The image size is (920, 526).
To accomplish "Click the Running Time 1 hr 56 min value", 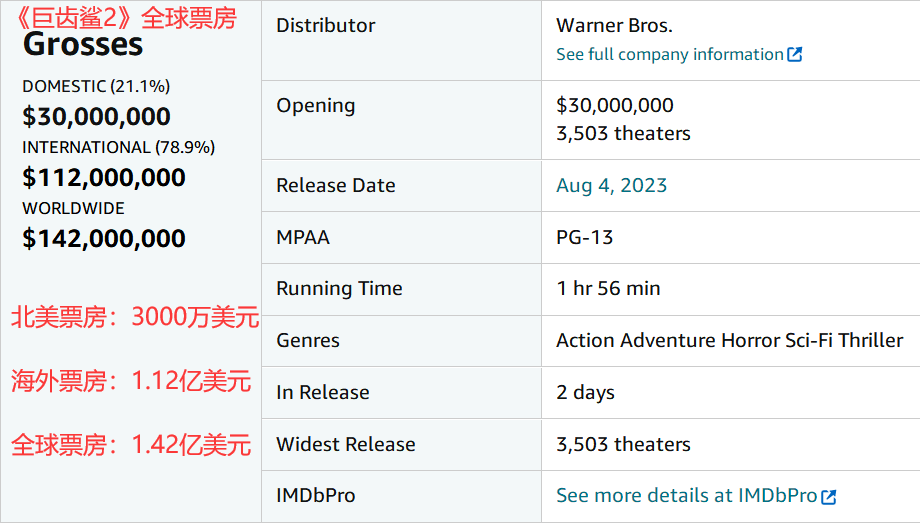I will pyautogui.click(x=608, y=289).
